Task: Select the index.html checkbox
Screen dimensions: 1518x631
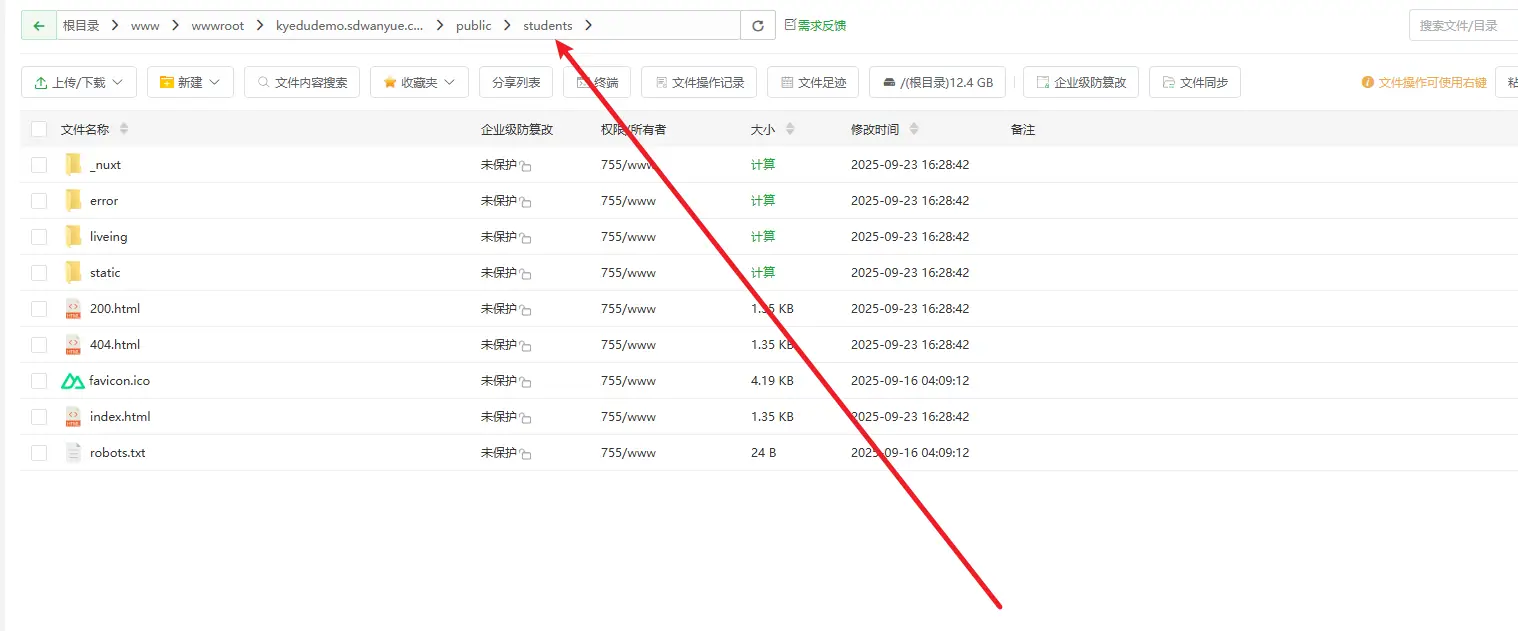Action: [x=39, y=417]
